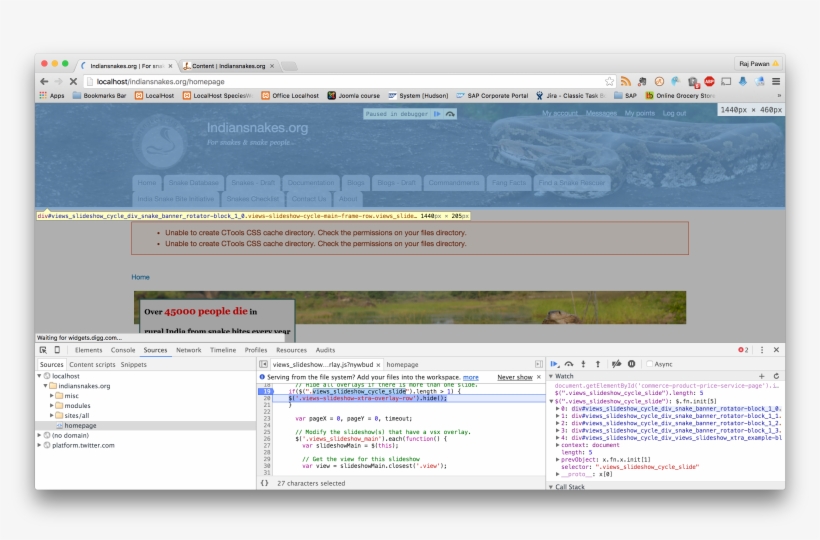
Task: Open the Network panel
Action: point(189,350)
